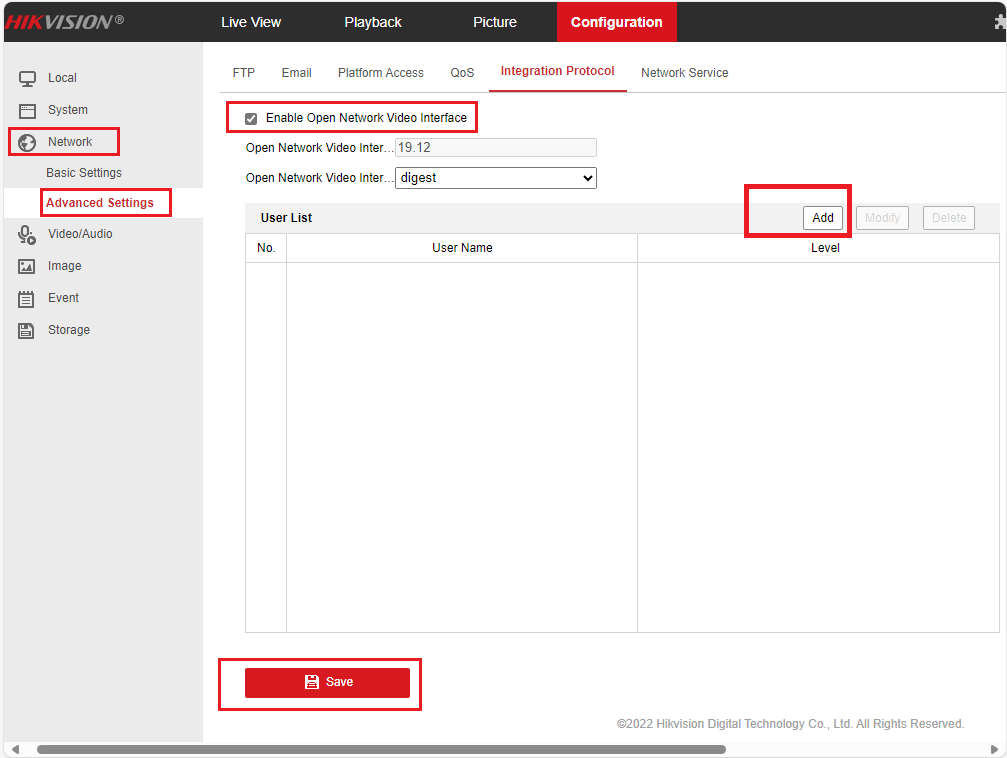Click the Video/Audio microphone icon

click(x=28, y=234)
